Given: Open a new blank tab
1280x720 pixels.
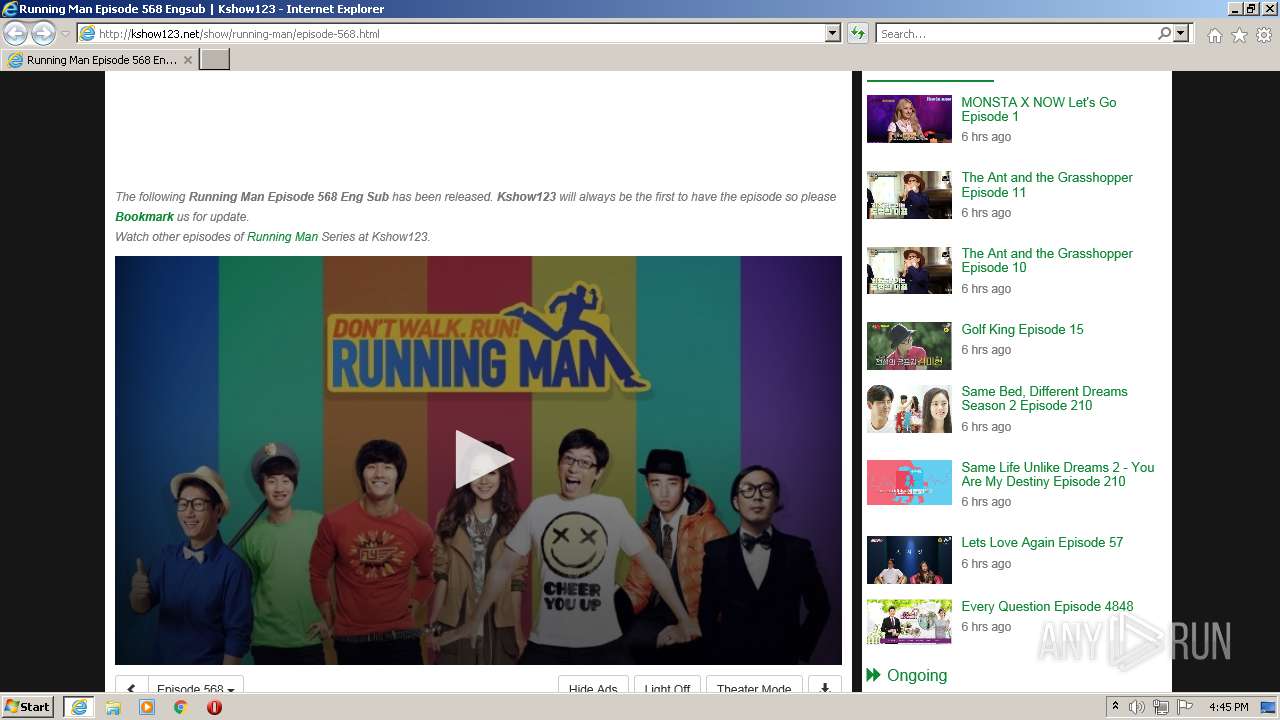Looking at the screenshot, I should [x=215, y=60].
